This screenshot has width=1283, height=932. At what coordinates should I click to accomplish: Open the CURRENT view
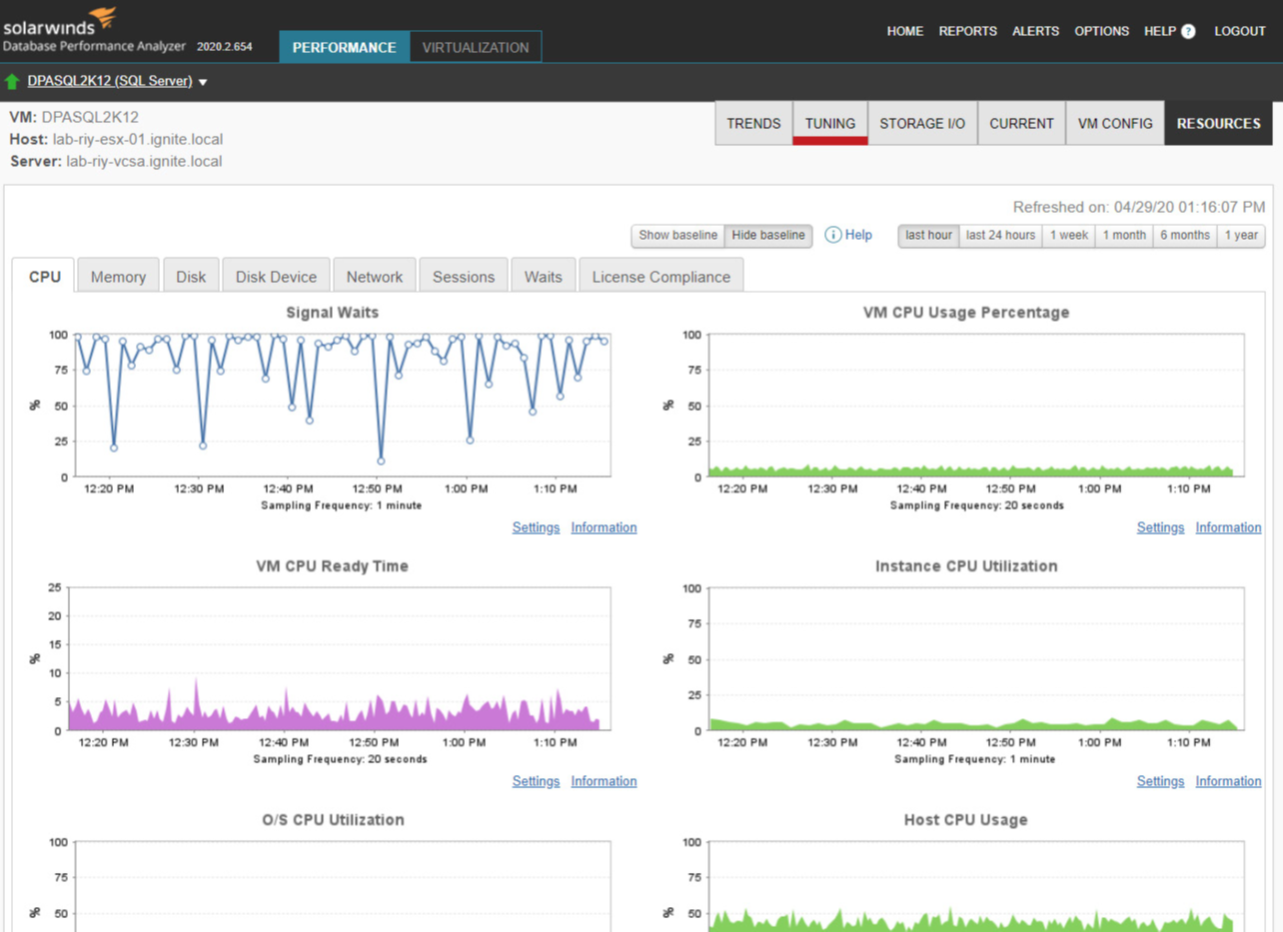(x=1021, y=123)
